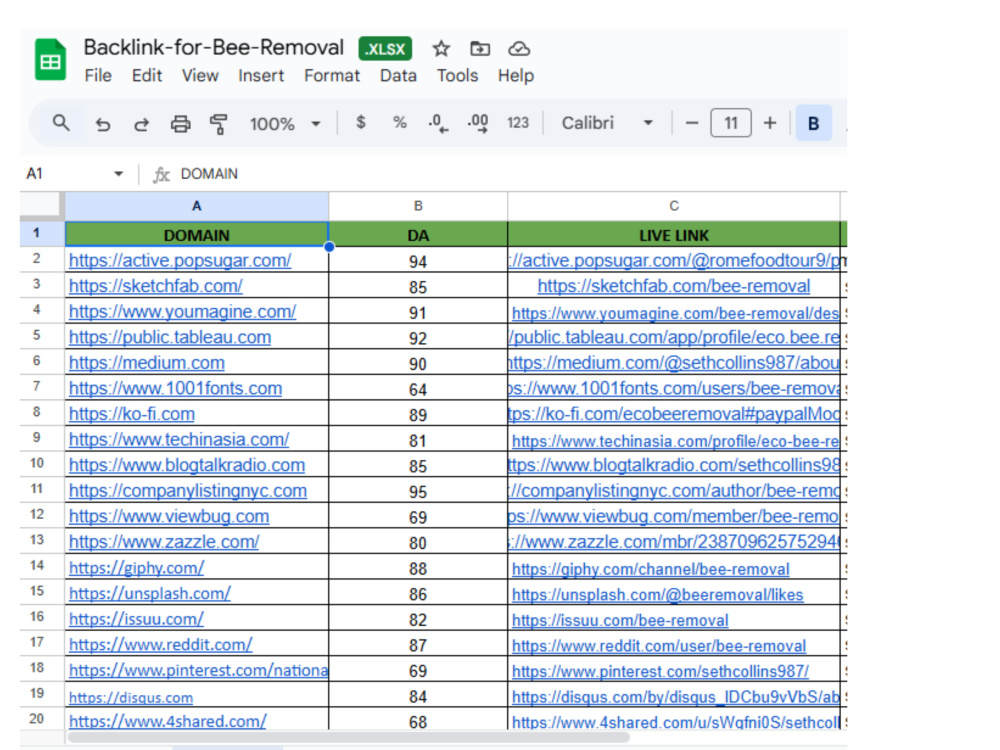Toggle bold formatting
The height and width of the screenshot is (750, 1000).
tap(814, 123)
